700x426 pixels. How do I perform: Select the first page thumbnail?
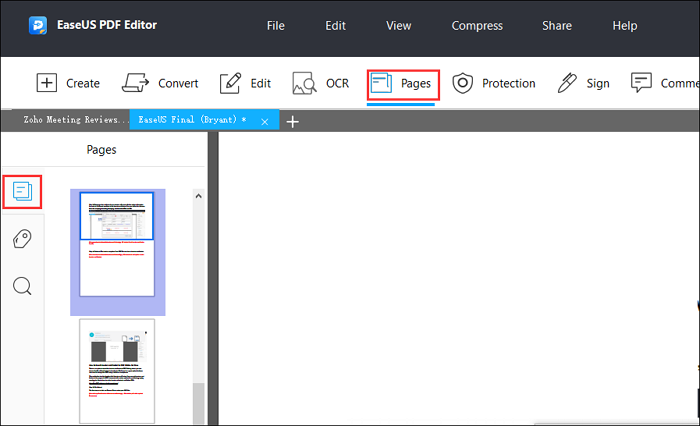(x=117, y=244)
